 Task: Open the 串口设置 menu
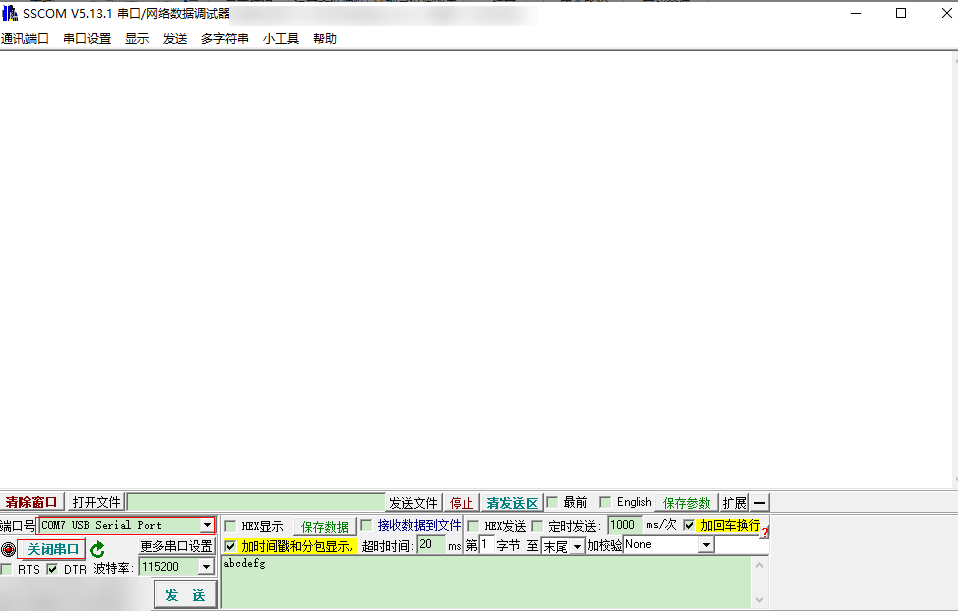[x=87, y=39]
